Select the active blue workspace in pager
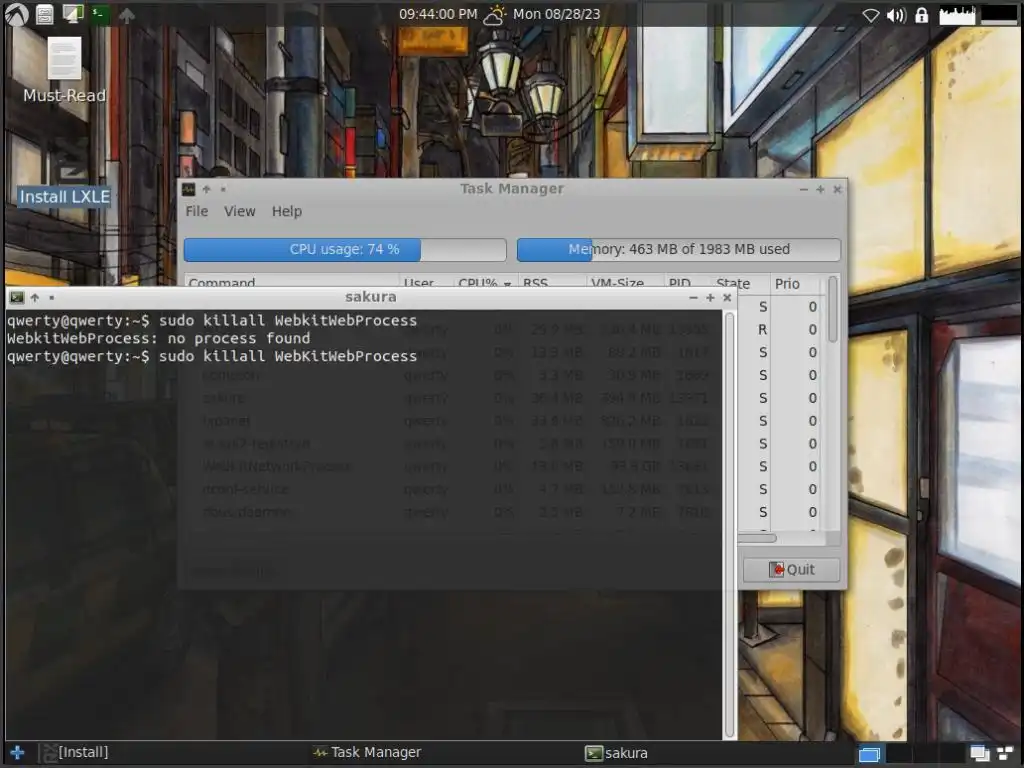 coord(869,754)
